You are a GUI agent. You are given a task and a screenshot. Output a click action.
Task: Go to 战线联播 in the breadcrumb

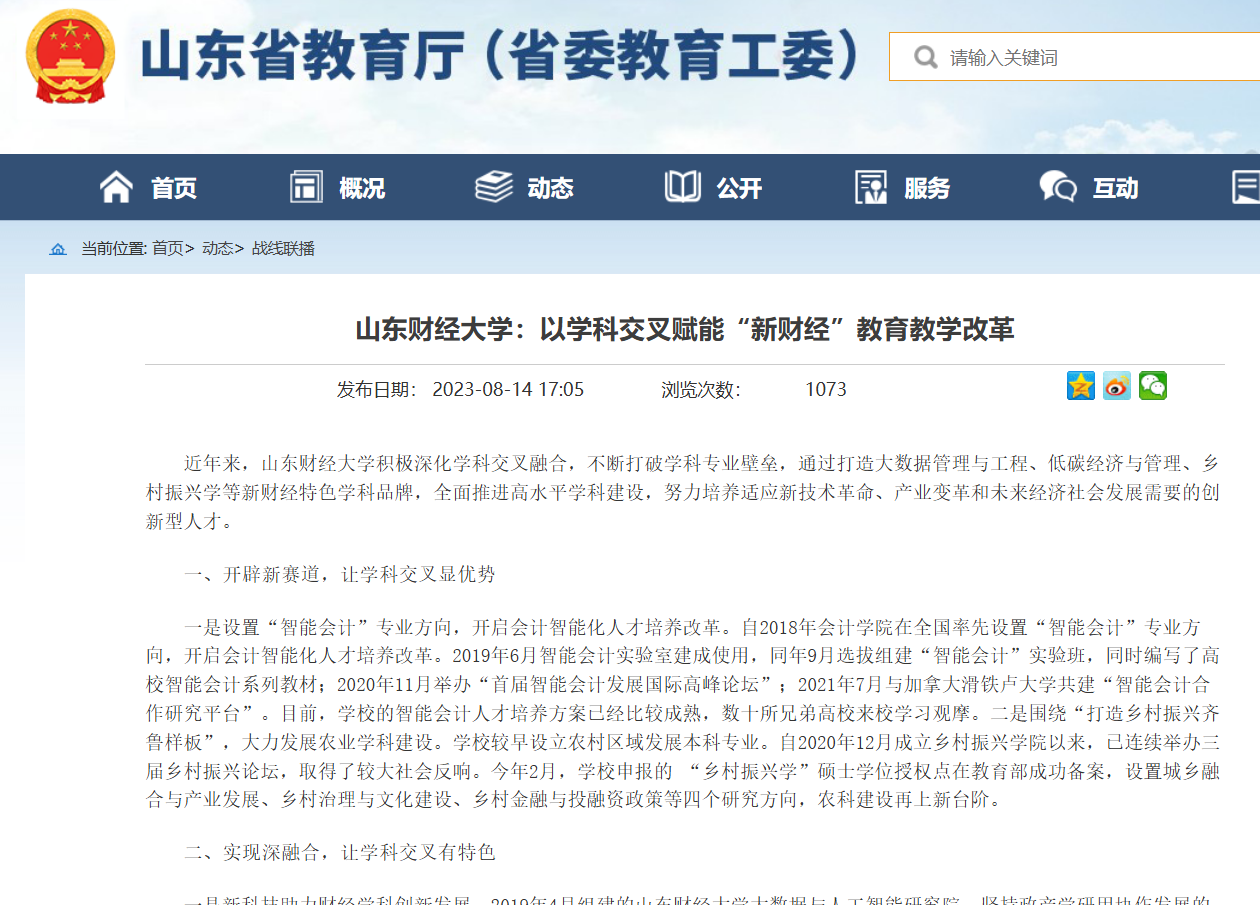click(x=283, y=249)
